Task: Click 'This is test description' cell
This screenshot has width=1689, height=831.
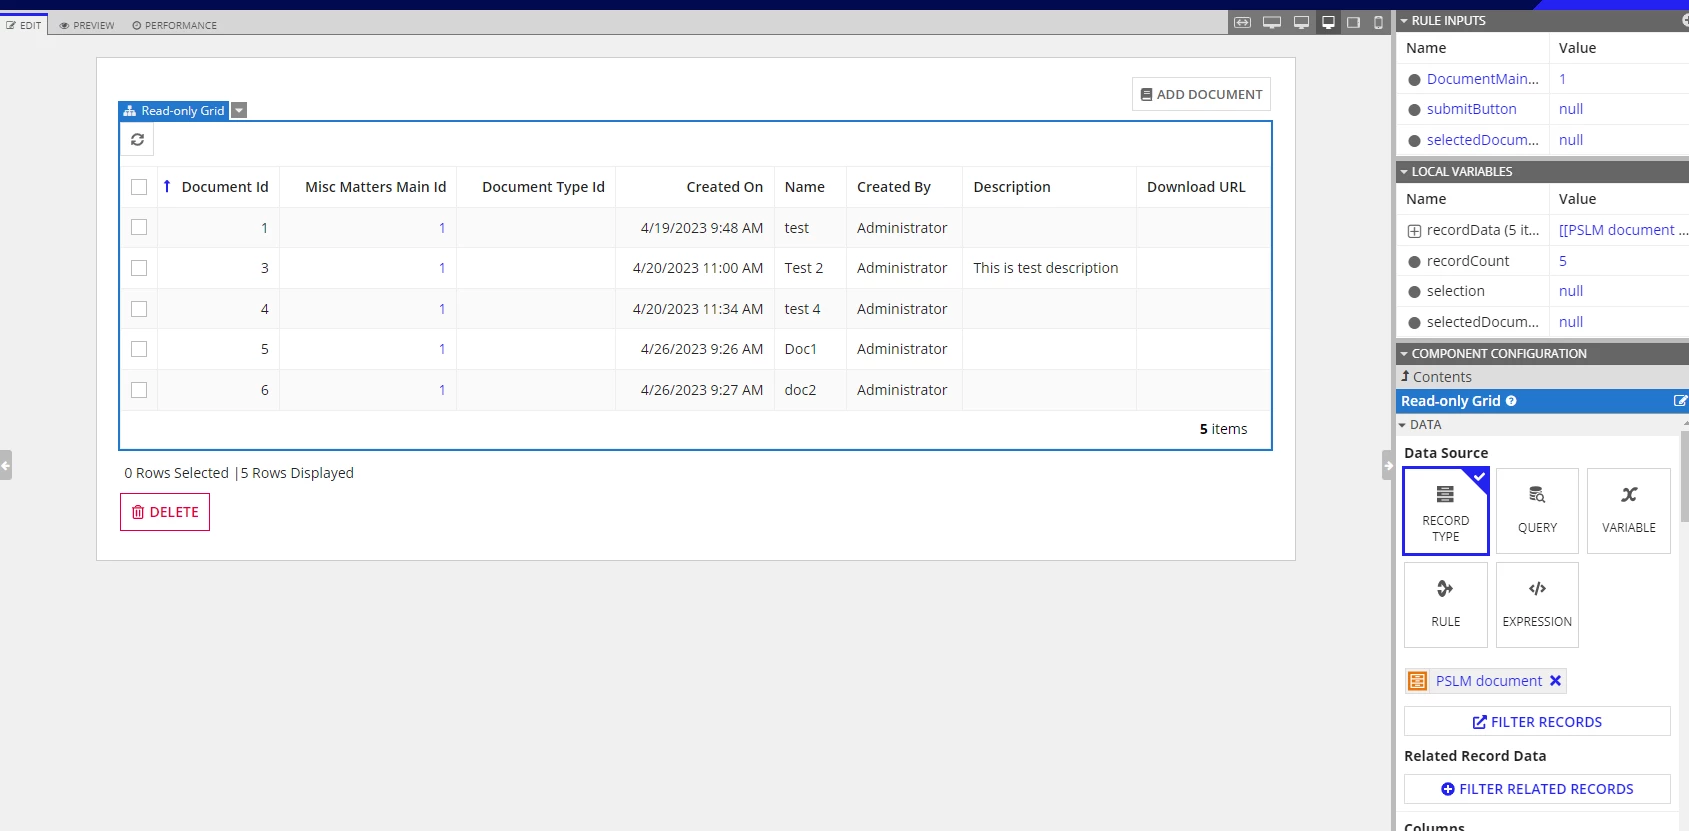Action: 1045,268
